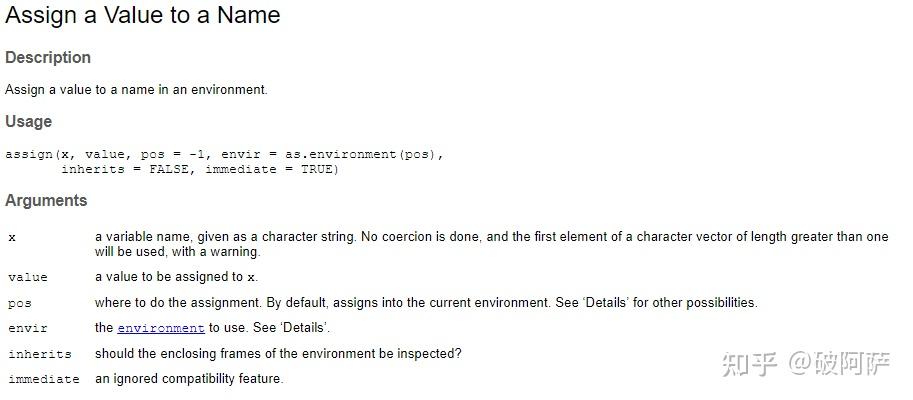Click the 'inherits = FALSE, immediate = TRUE' code line

coord(200,169)
